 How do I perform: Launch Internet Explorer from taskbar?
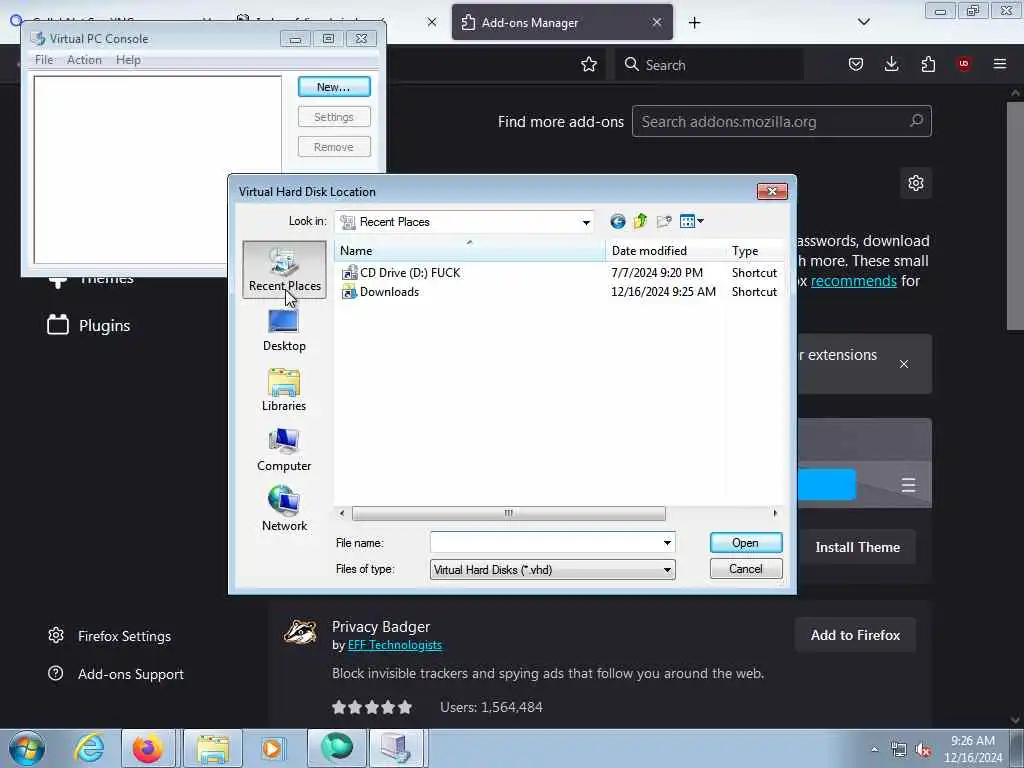(89, 748)
